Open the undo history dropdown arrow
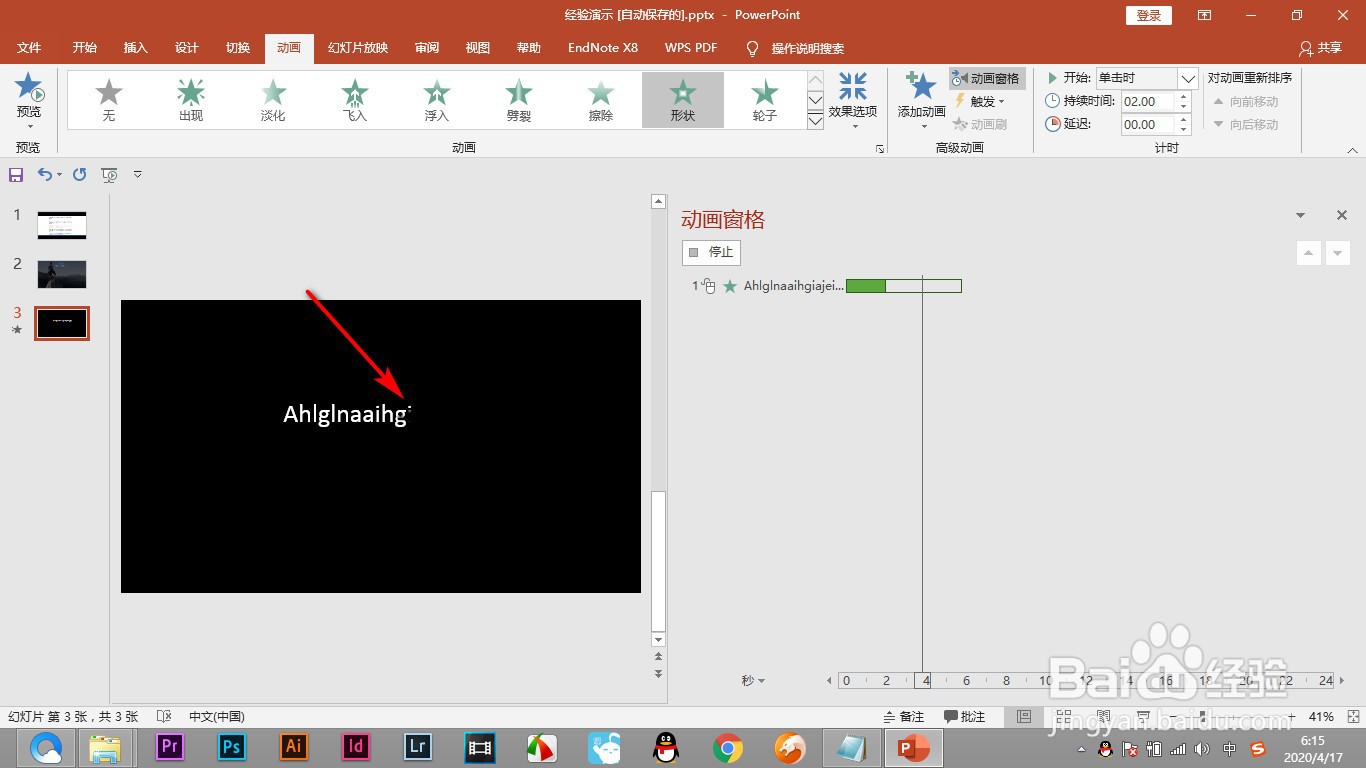The width and height of the screenshot is (1366, 768). [x=59, y=174]
